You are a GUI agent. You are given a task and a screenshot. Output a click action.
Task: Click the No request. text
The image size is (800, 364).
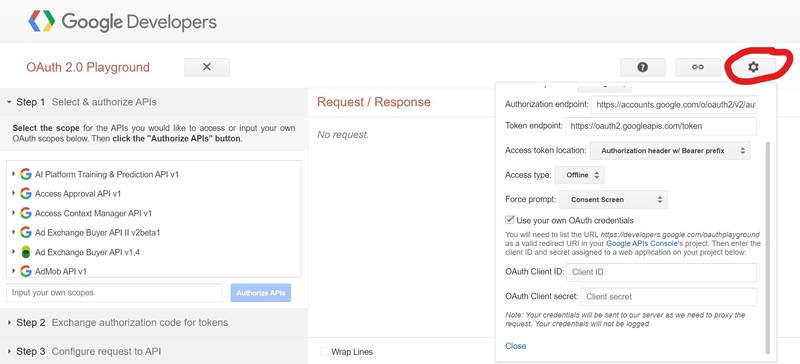pyautogui.click(x=343, y=135)
